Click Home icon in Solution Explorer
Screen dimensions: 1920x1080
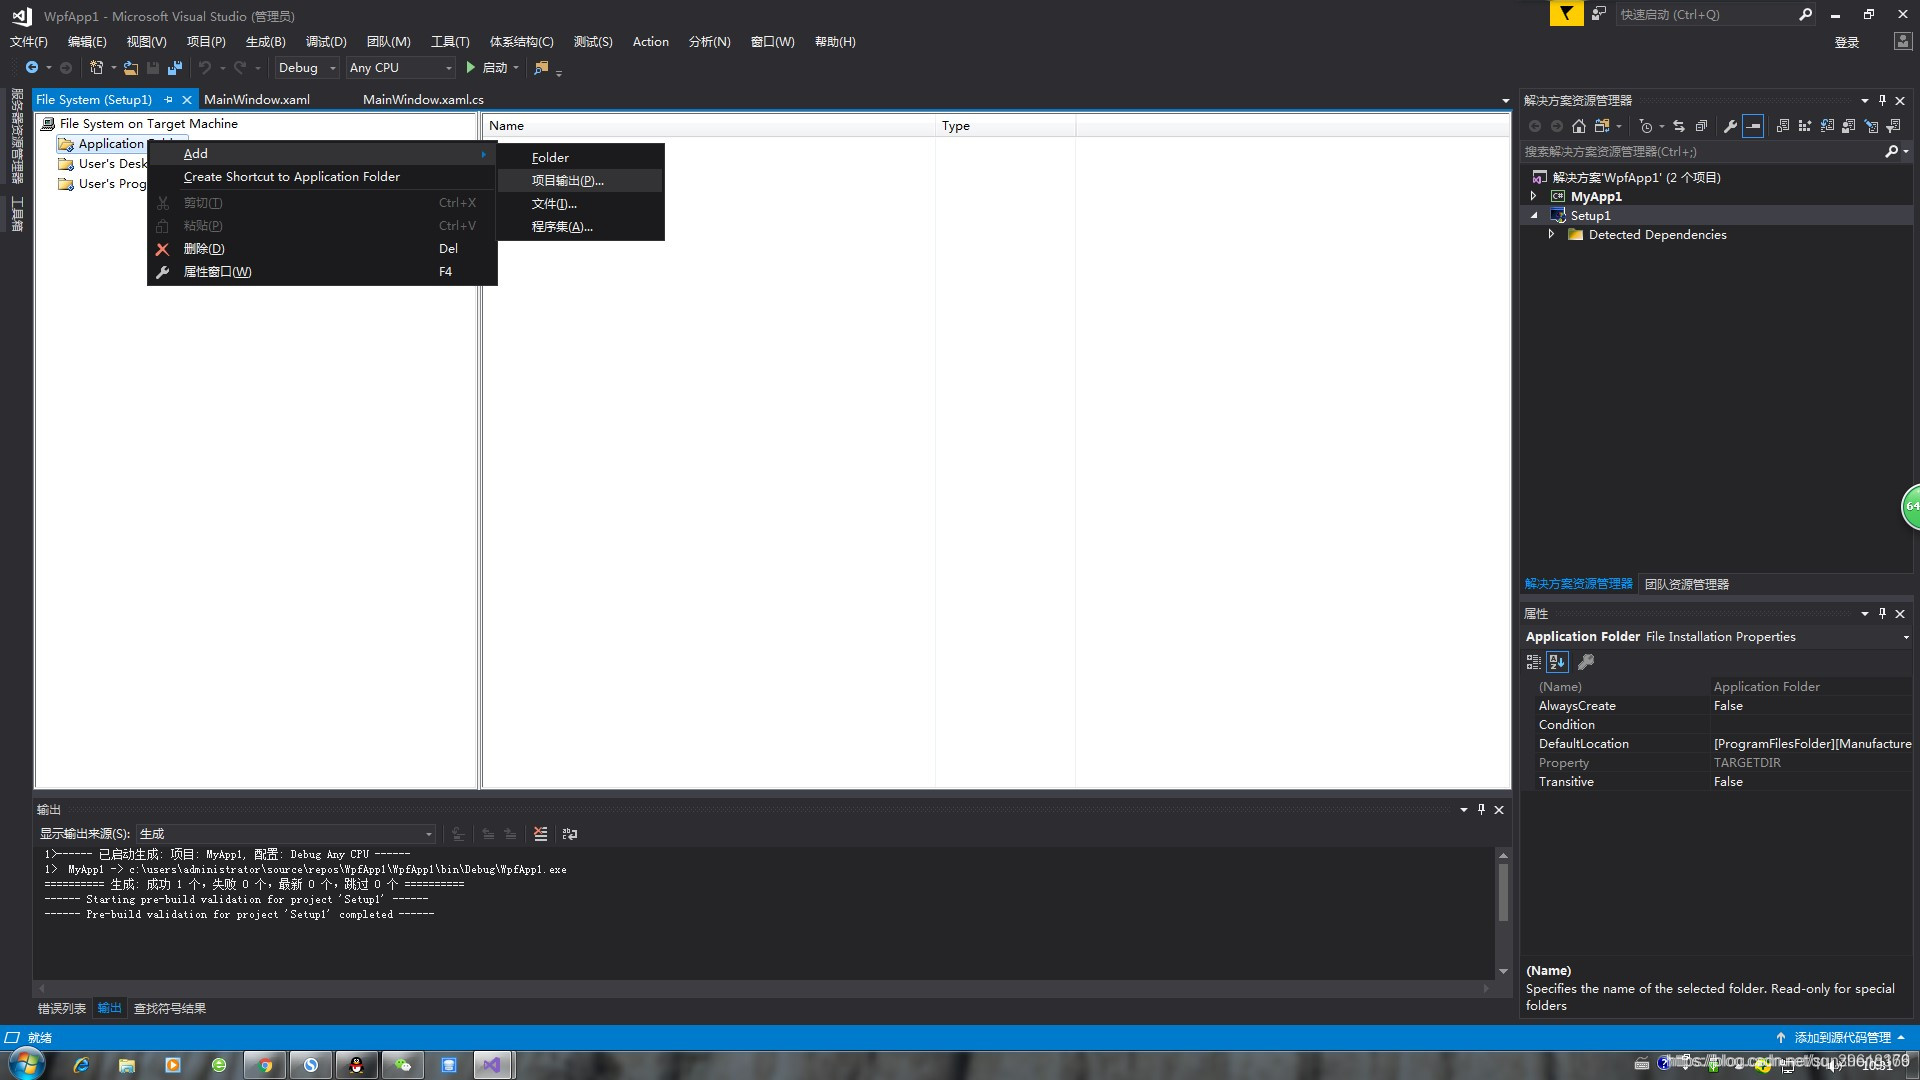point(1578,126)
